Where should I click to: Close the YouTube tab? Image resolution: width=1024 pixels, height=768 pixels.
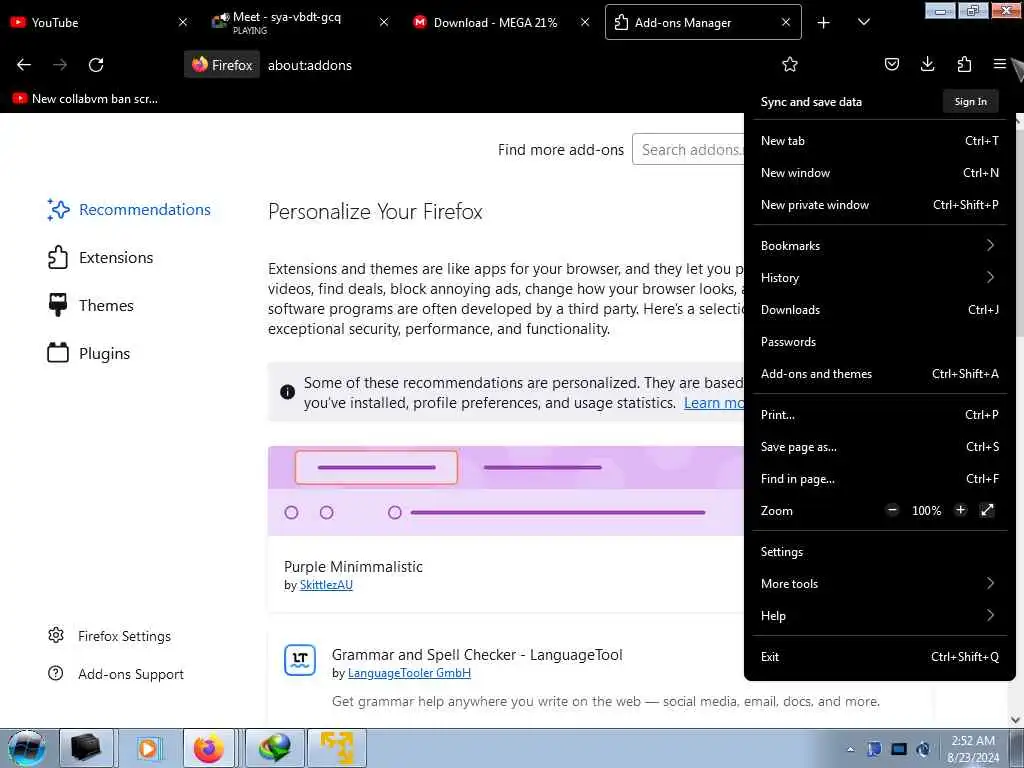[183, 22]
